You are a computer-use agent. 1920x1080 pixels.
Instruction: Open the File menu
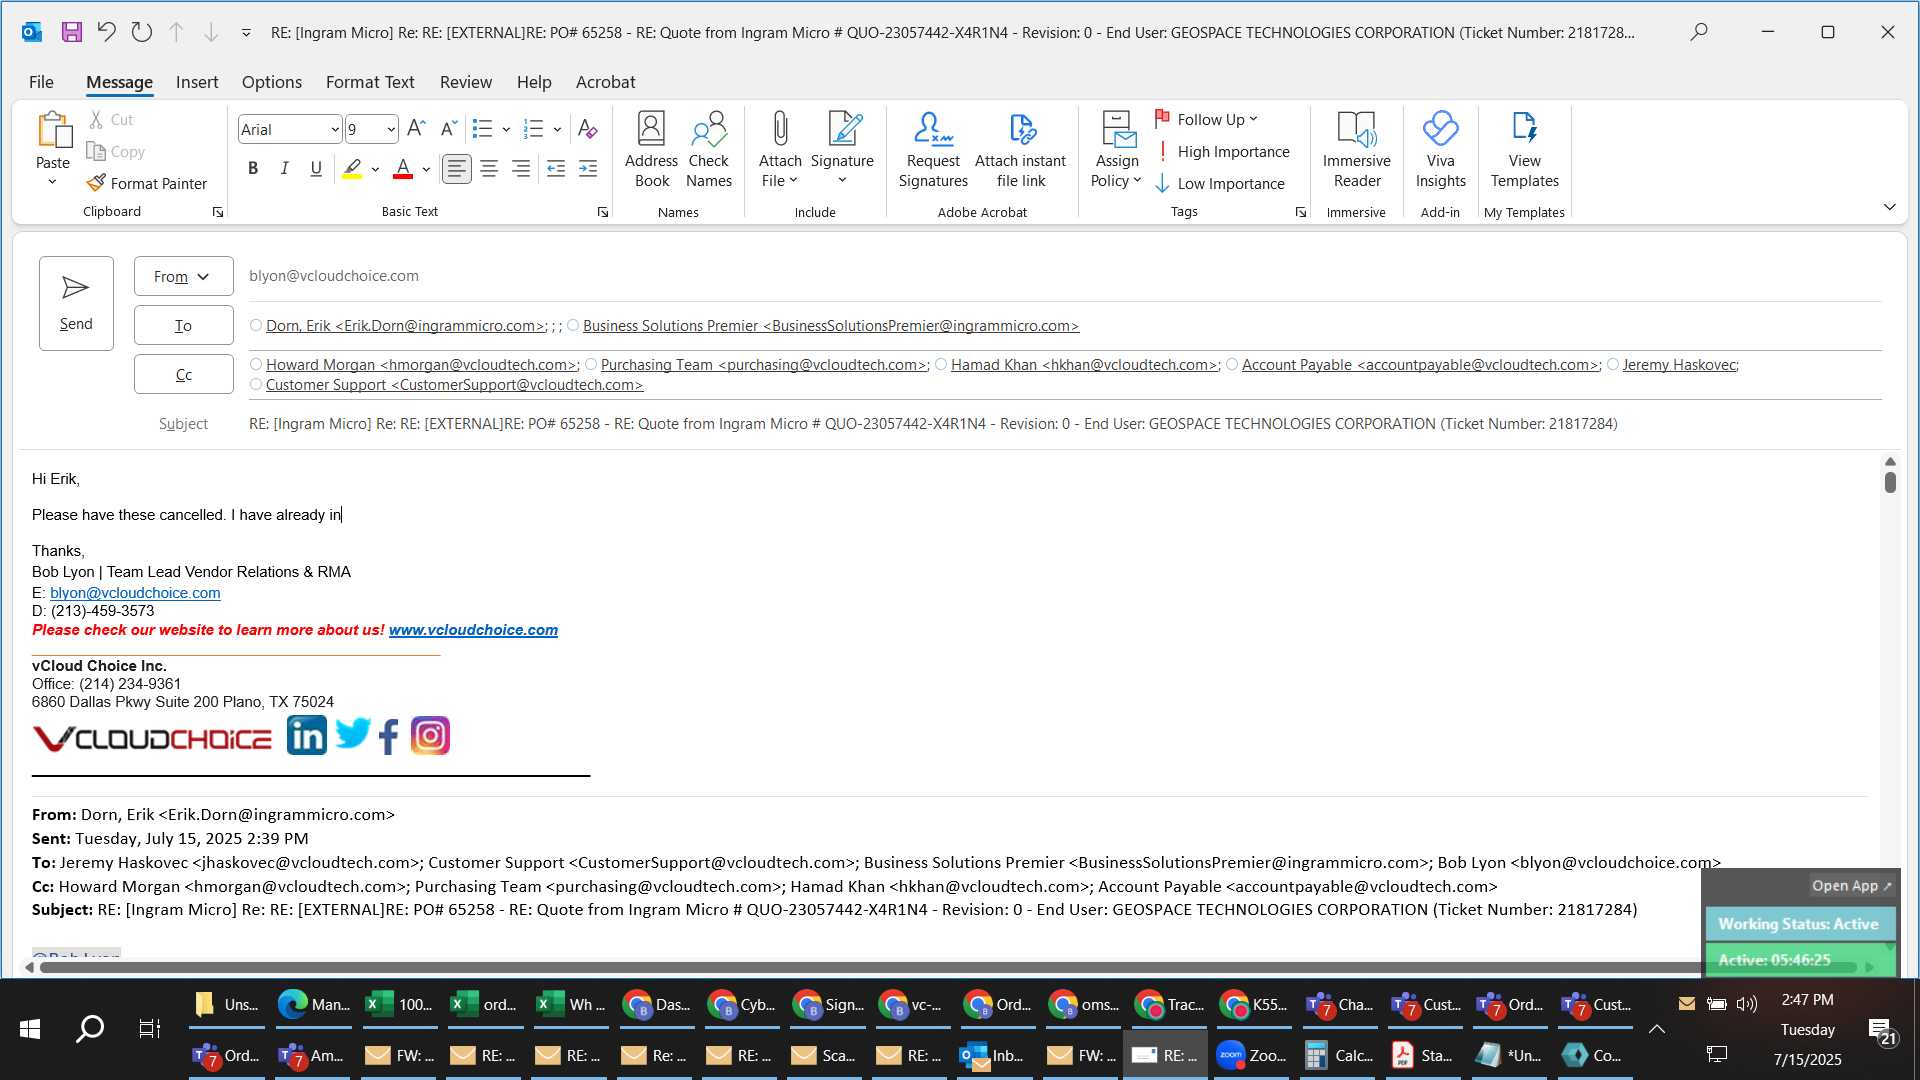tap(41, 82)
